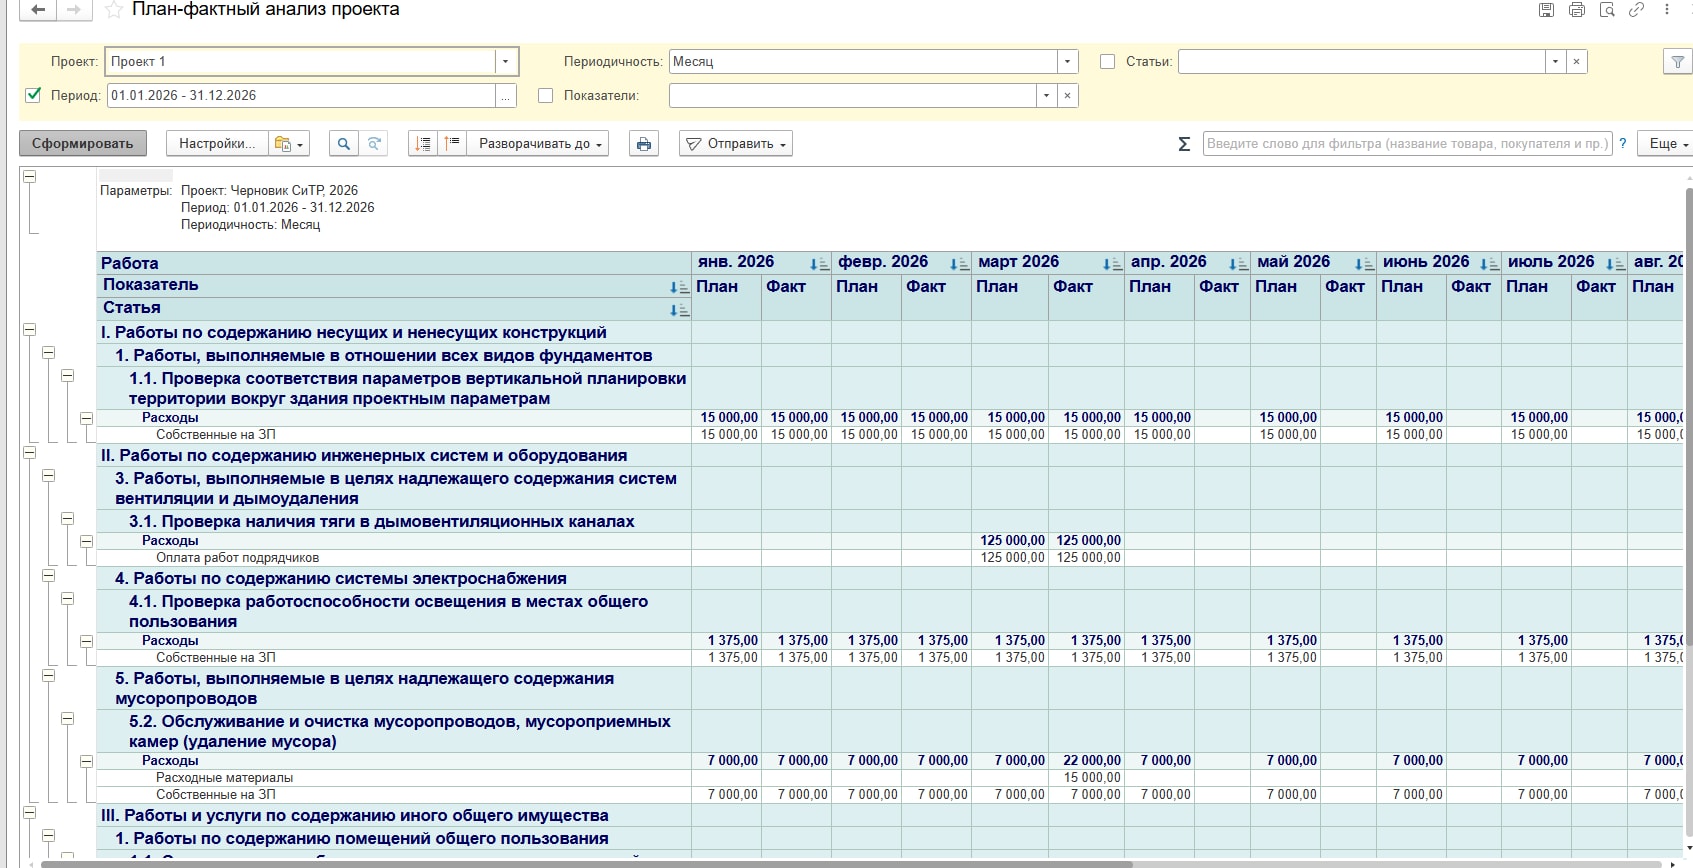1693x868 pixels.
Task: Toggle the Период checkbox
Action: click(33, 95)
